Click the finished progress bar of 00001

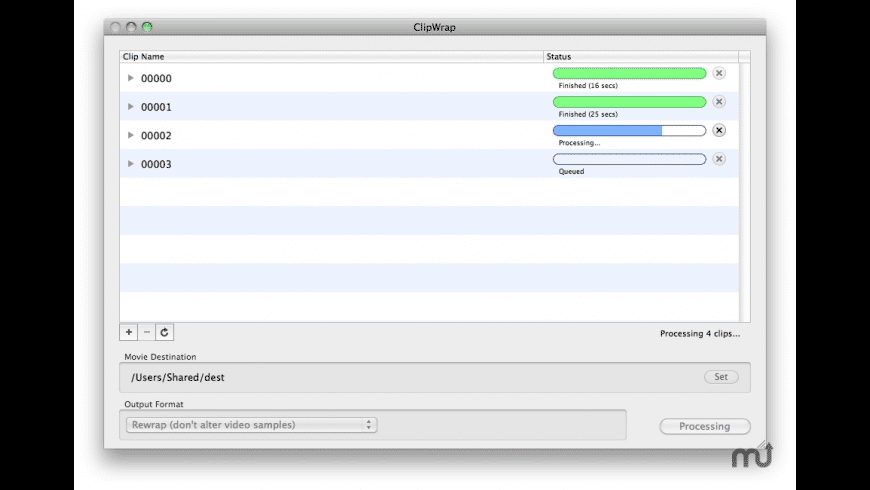click(x=629, y=102)
